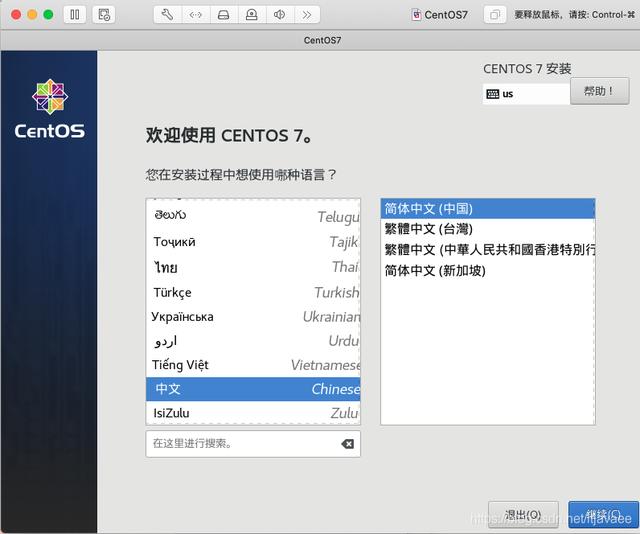Click the 退出(Q) quit button
This screenshot has height=534, width=640.
click(x=523, y=514)
